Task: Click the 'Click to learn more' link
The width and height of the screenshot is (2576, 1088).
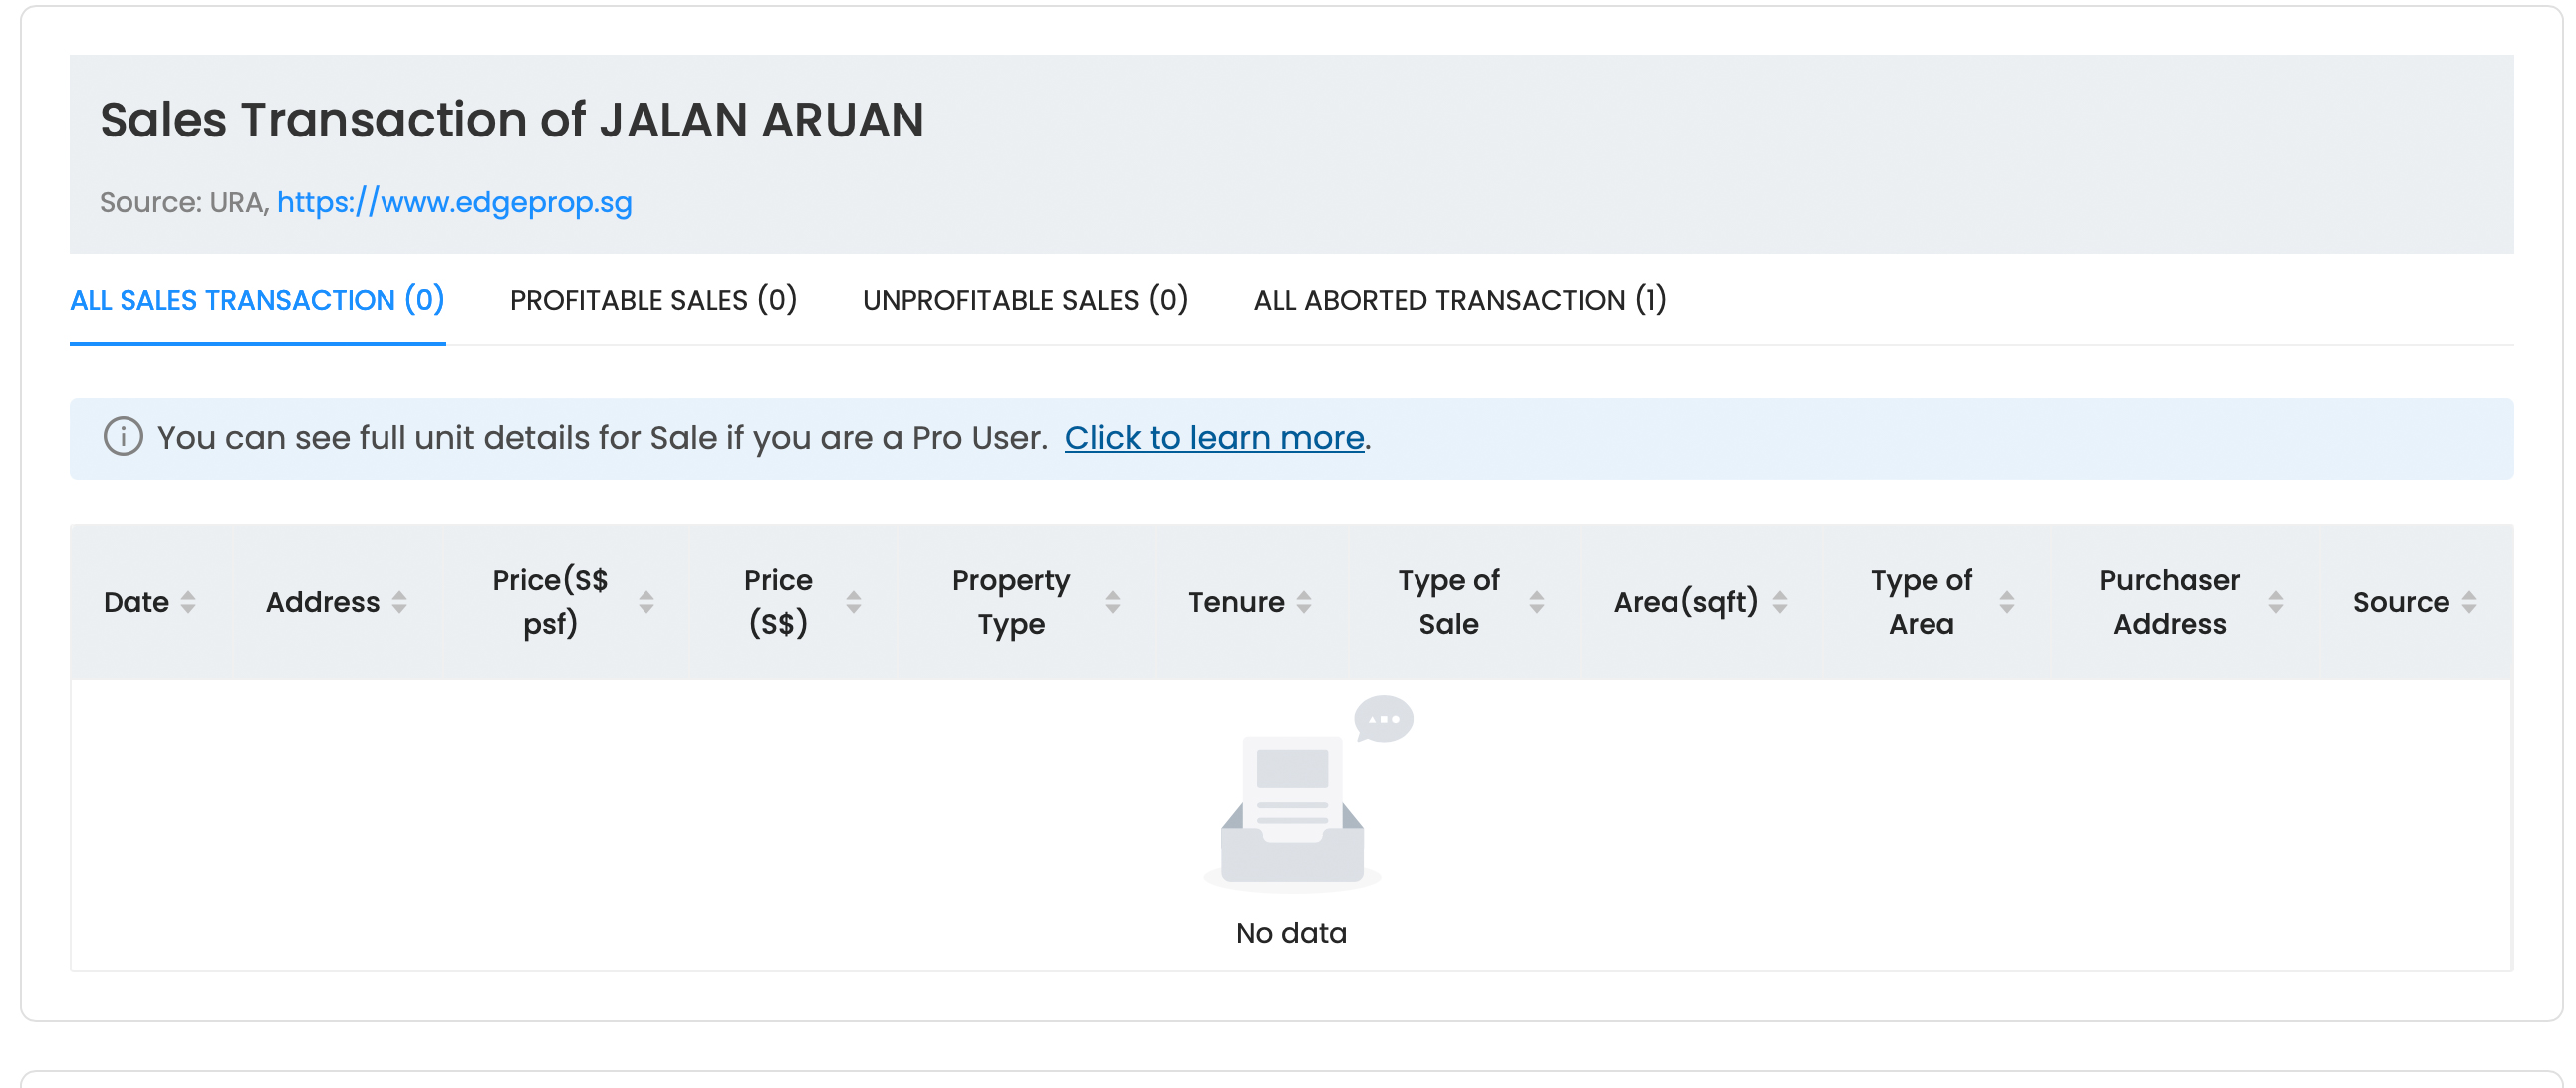Action: 1214,438
